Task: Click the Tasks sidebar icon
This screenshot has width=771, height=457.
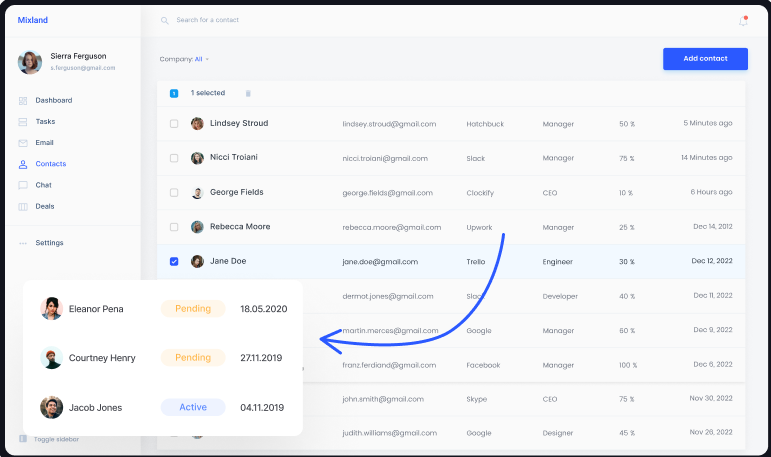Action: [x=23, y=122]
